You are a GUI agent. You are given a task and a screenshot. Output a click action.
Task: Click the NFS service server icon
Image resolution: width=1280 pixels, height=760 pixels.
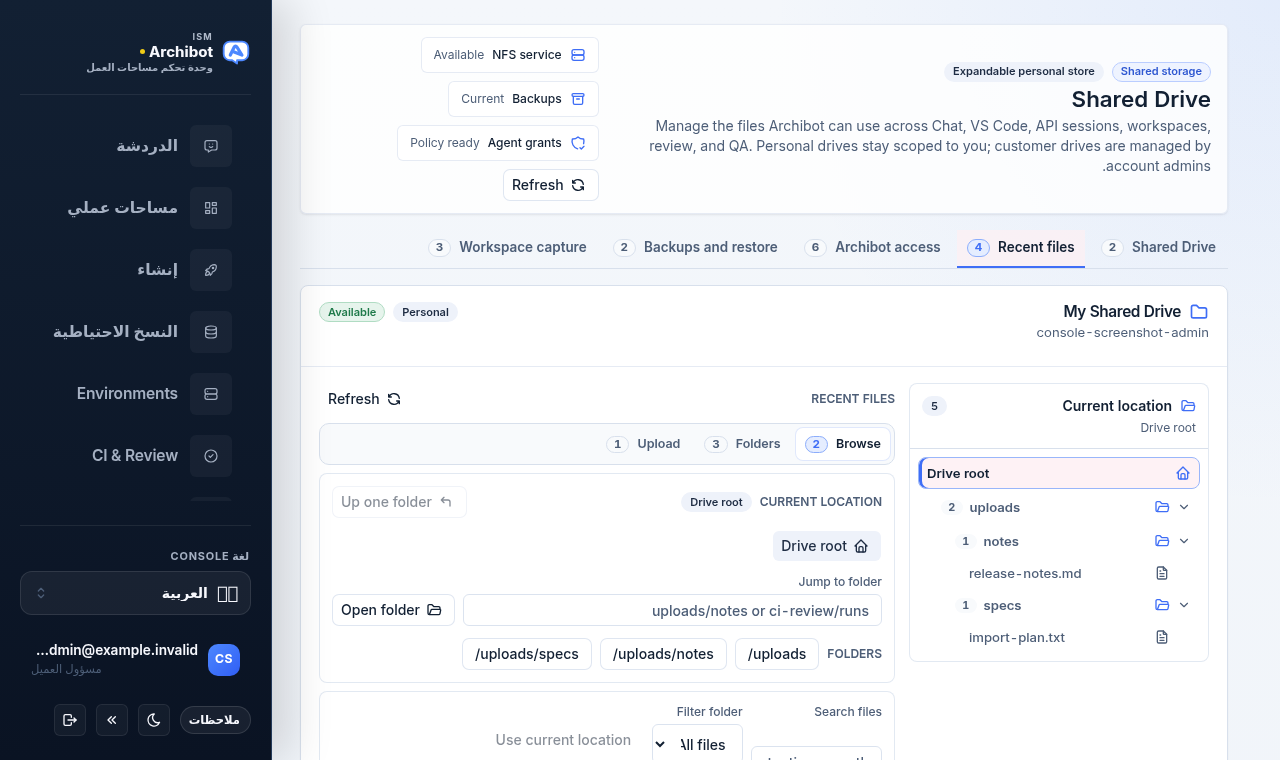578,55
